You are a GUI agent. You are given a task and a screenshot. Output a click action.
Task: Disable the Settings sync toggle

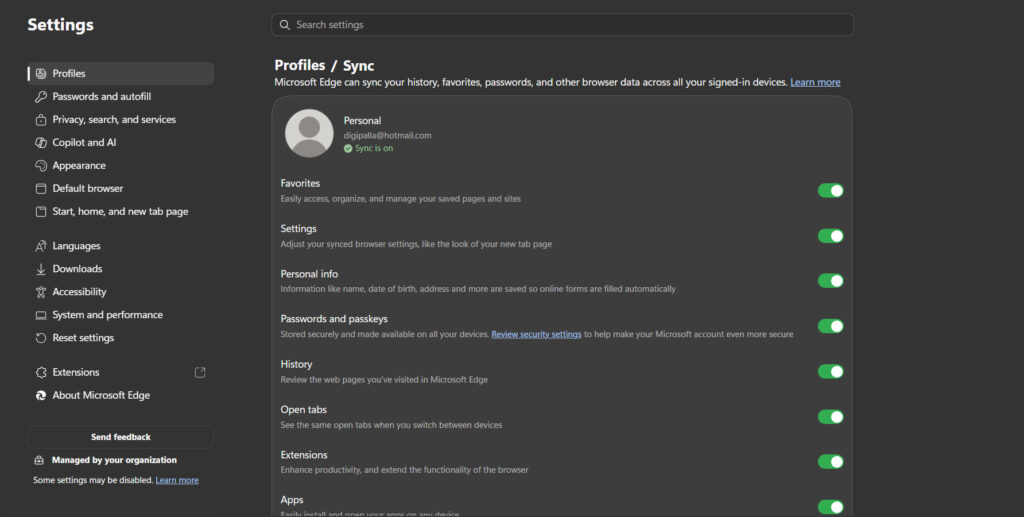(830, 236)
